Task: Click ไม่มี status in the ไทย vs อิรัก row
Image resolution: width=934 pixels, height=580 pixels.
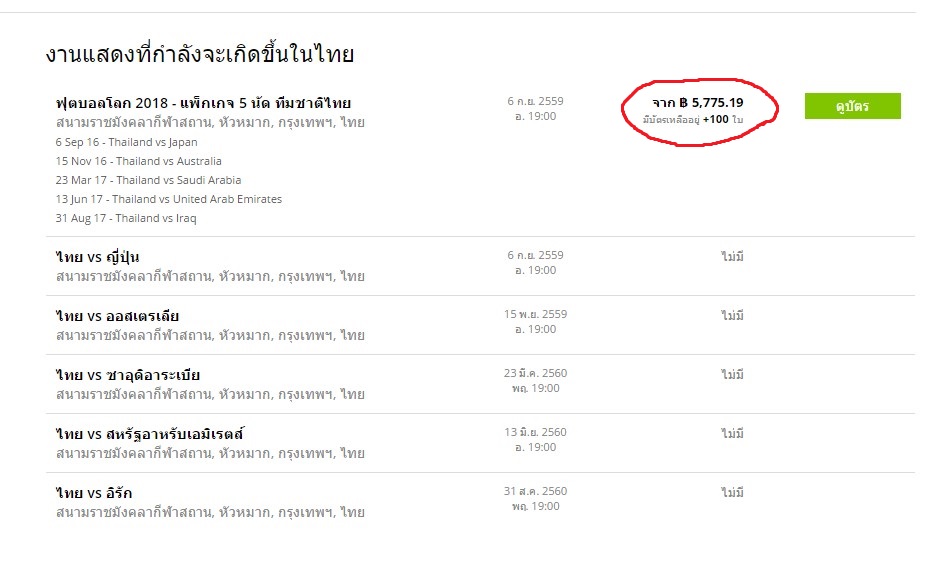Action: coord(732,493)
